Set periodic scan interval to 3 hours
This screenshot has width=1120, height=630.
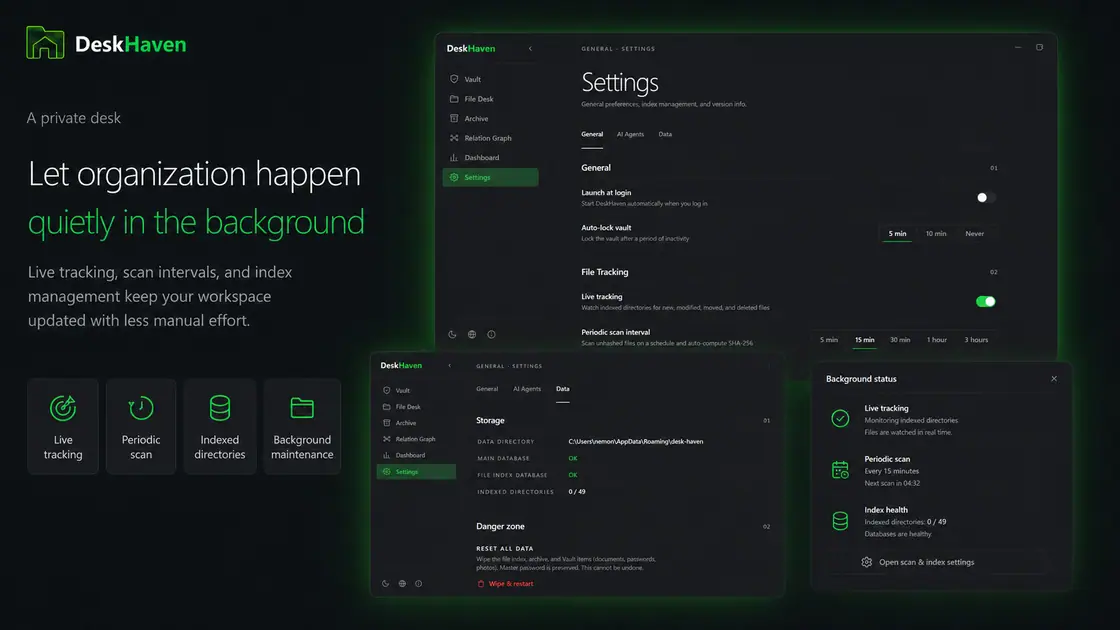coord(976,340)
